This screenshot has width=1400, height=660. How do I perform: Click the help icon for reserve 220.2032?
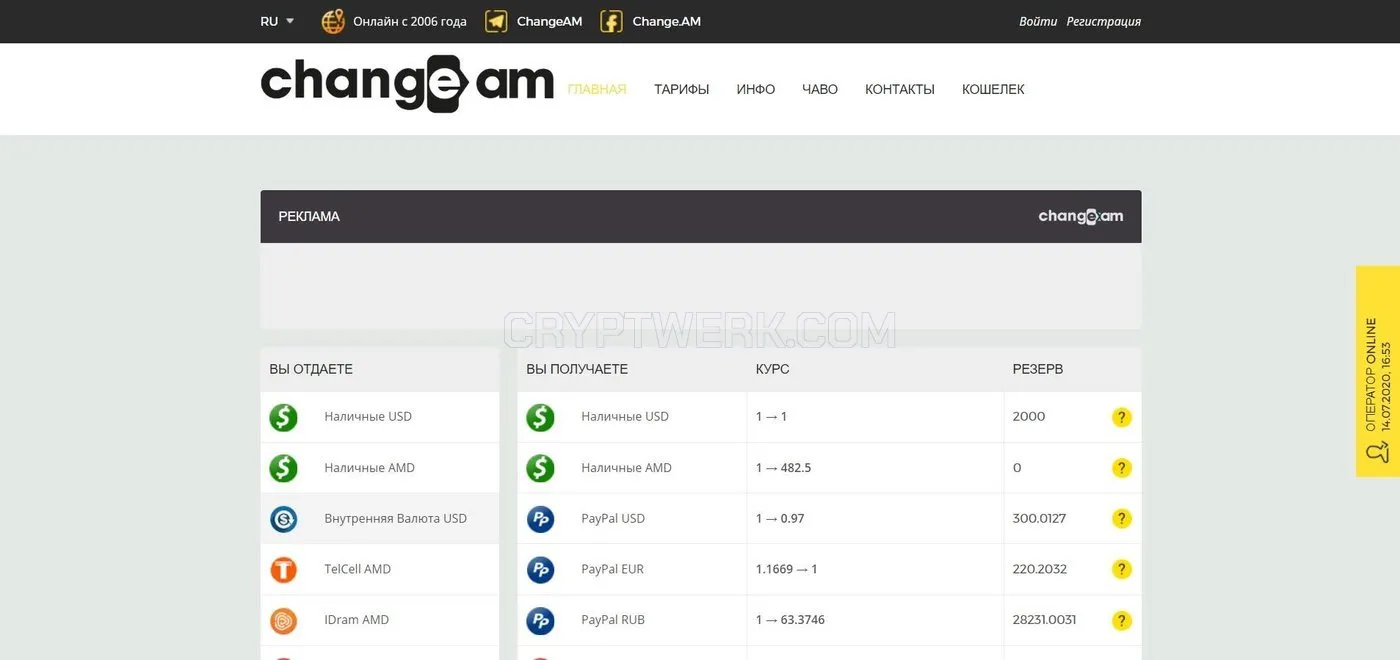[1122, 569]
